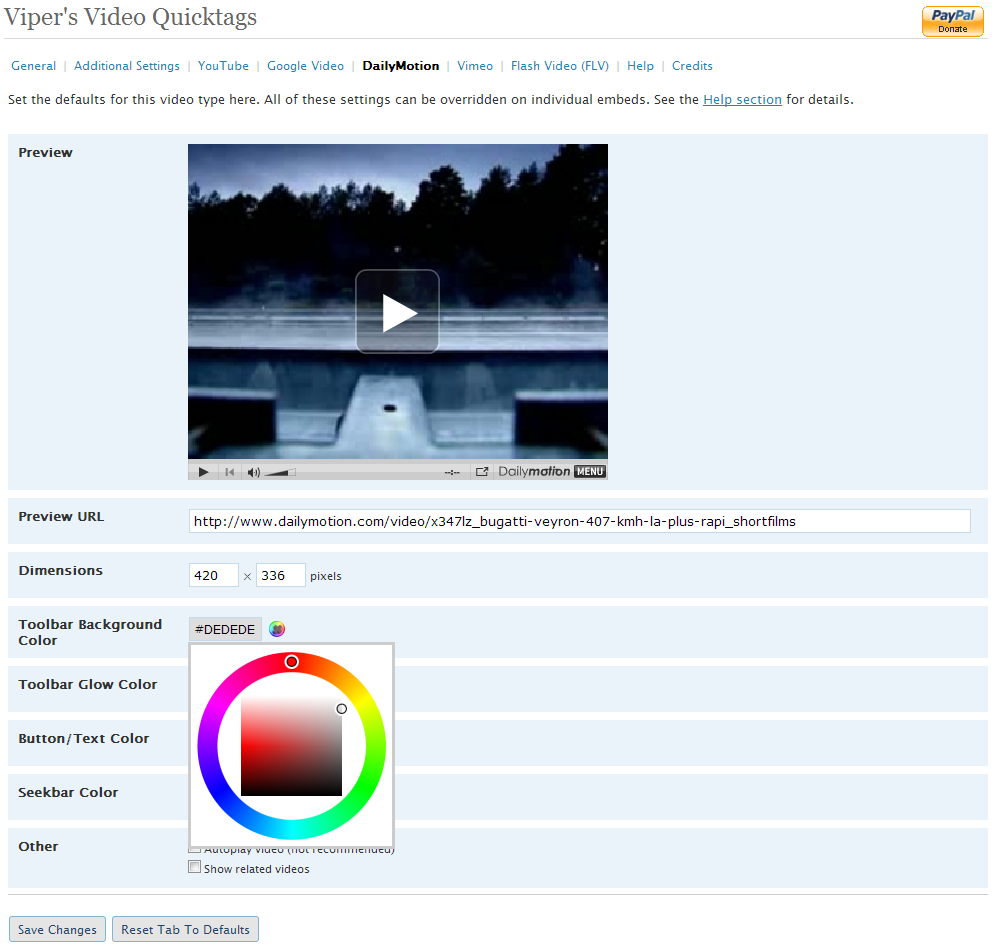Screen dimensions: 995x948
Task: Click the color wheel icon beside #DEDEDE
Action: pos(277,629)
